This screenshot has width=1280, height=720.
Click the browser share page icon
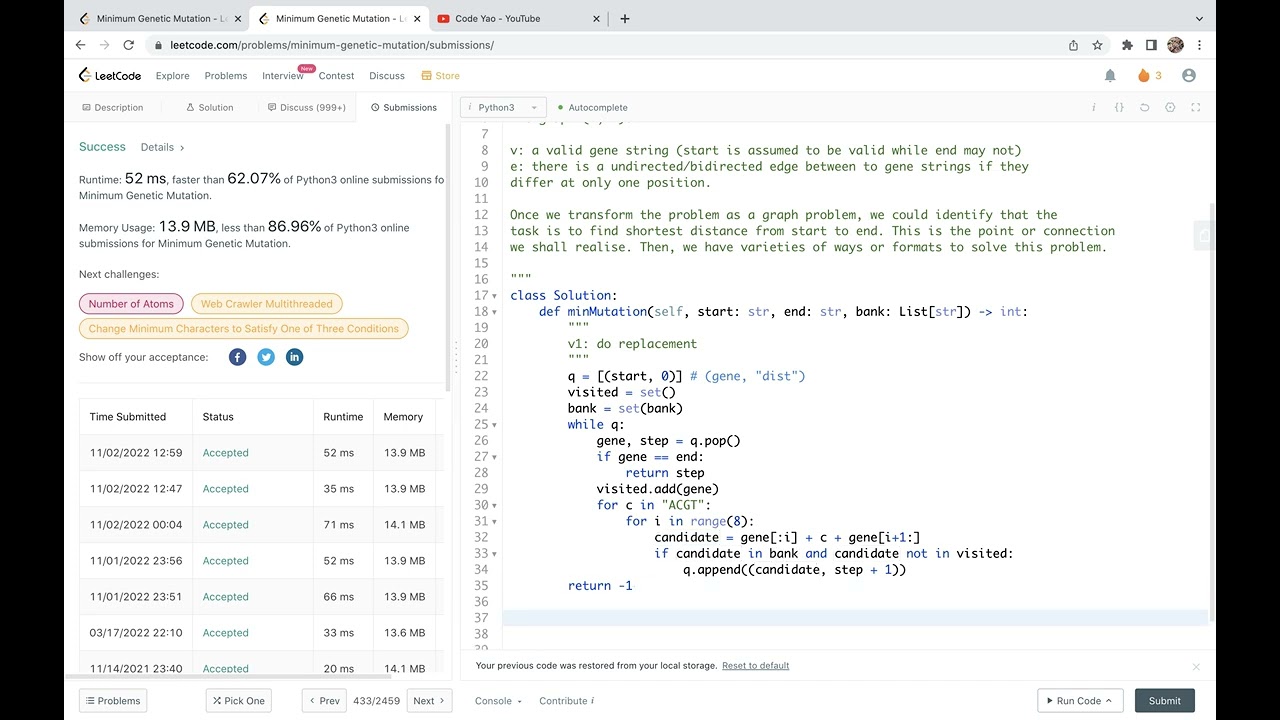1073,45
